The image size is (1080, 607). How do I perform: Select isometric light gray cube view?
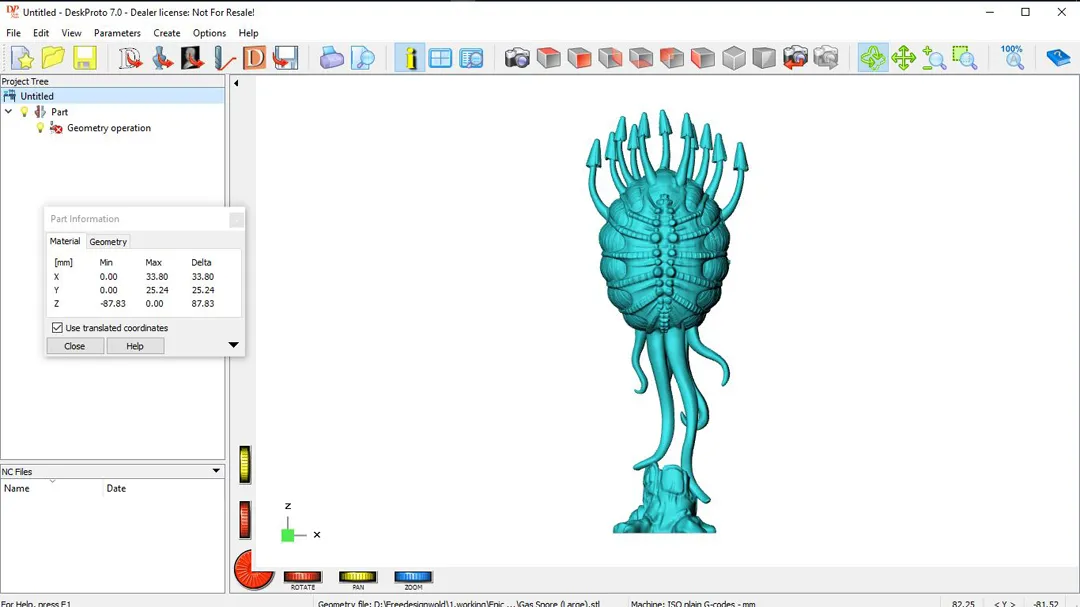click(734, 58)
